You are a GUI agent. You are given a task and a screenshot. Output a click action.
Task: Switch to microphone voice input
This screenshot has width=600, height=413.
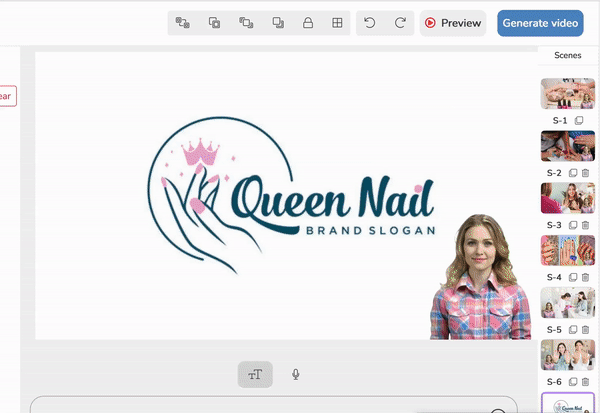(296, 374)
